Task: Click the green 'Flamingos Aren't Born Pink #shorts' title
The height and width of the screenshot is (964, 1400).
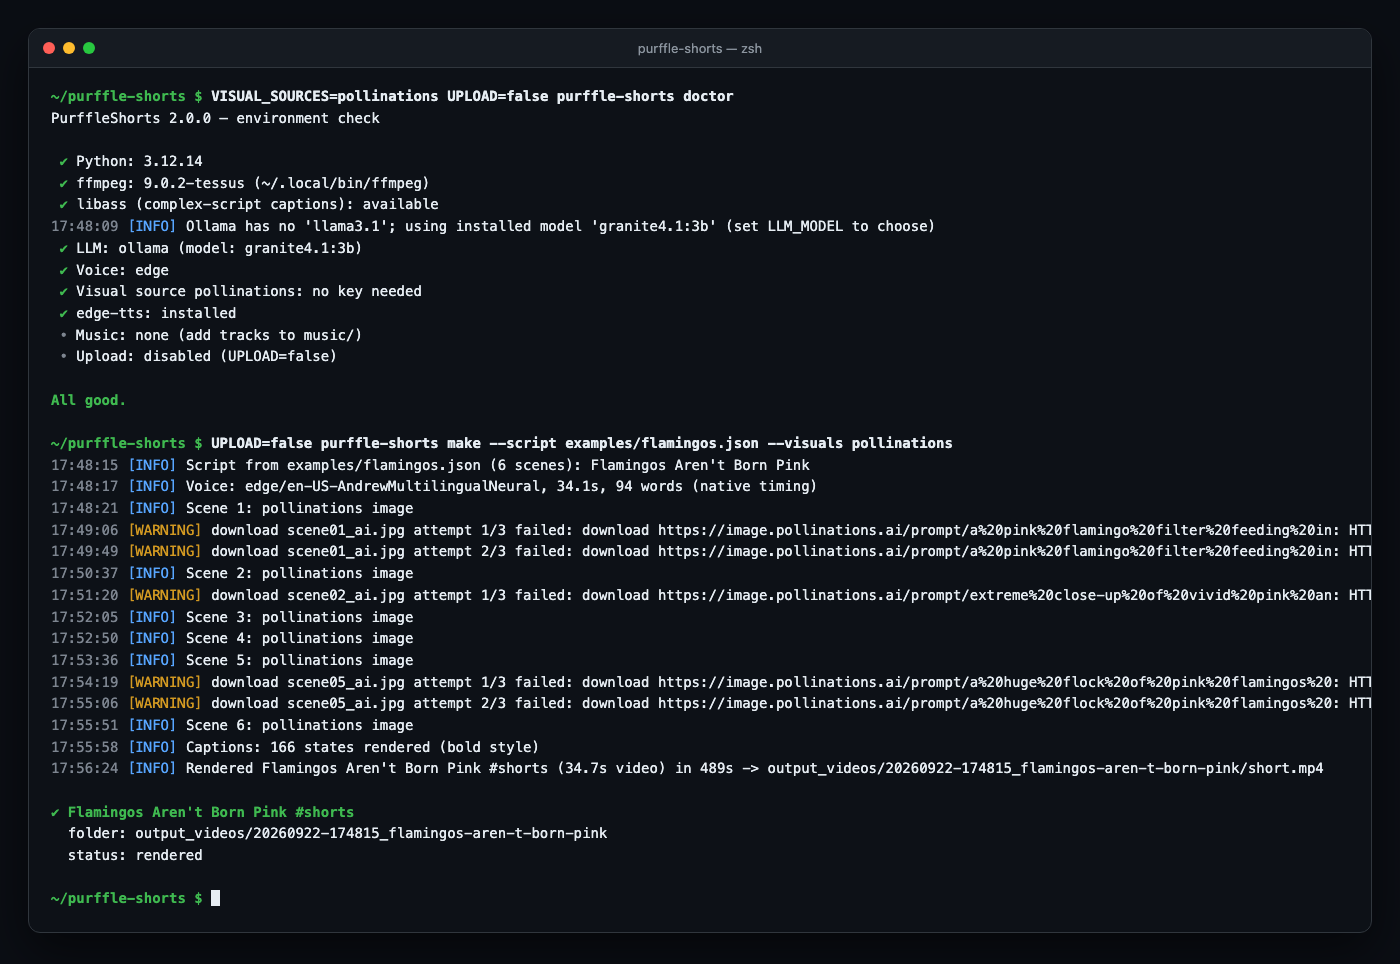Action: pos(211,812)
